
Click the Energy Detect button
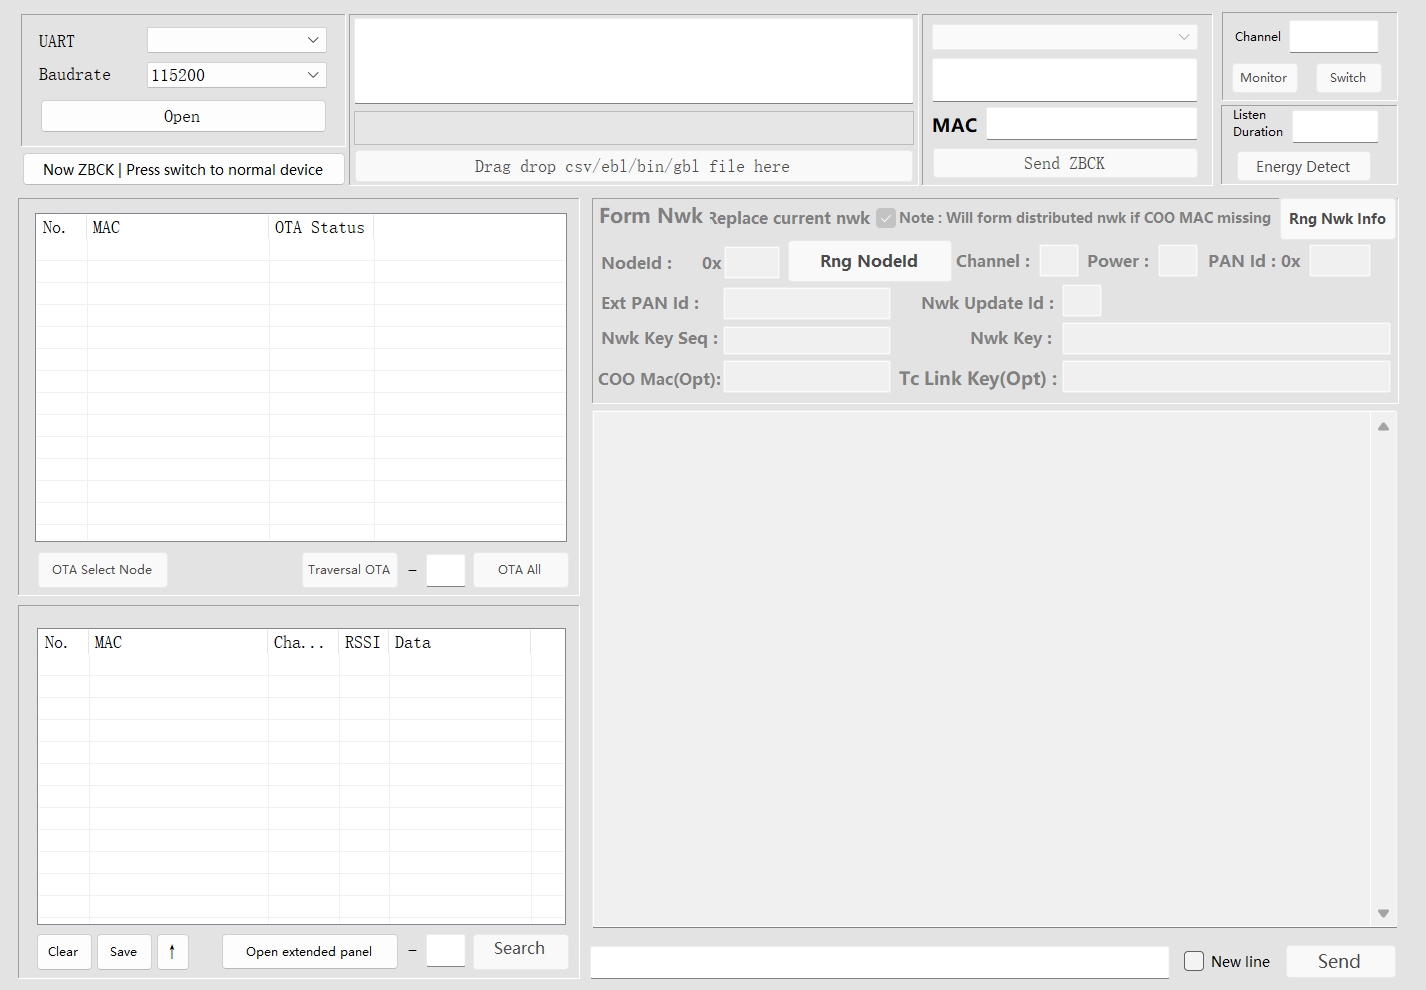coord(1302,166)
